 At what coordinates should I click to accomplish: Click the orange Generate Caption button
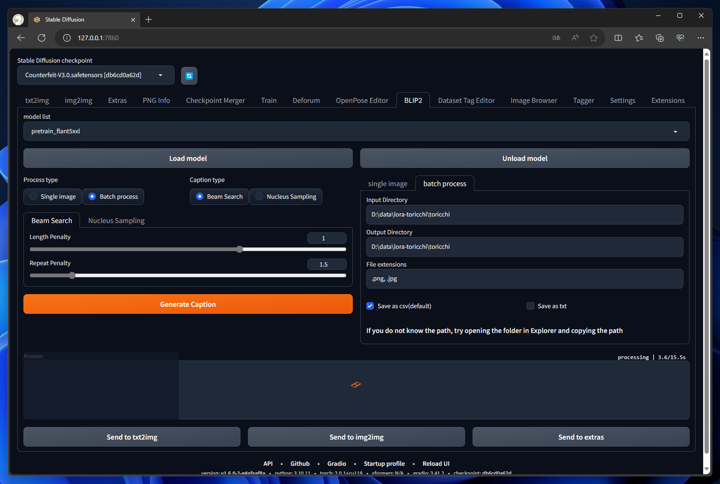pos(188,304)
